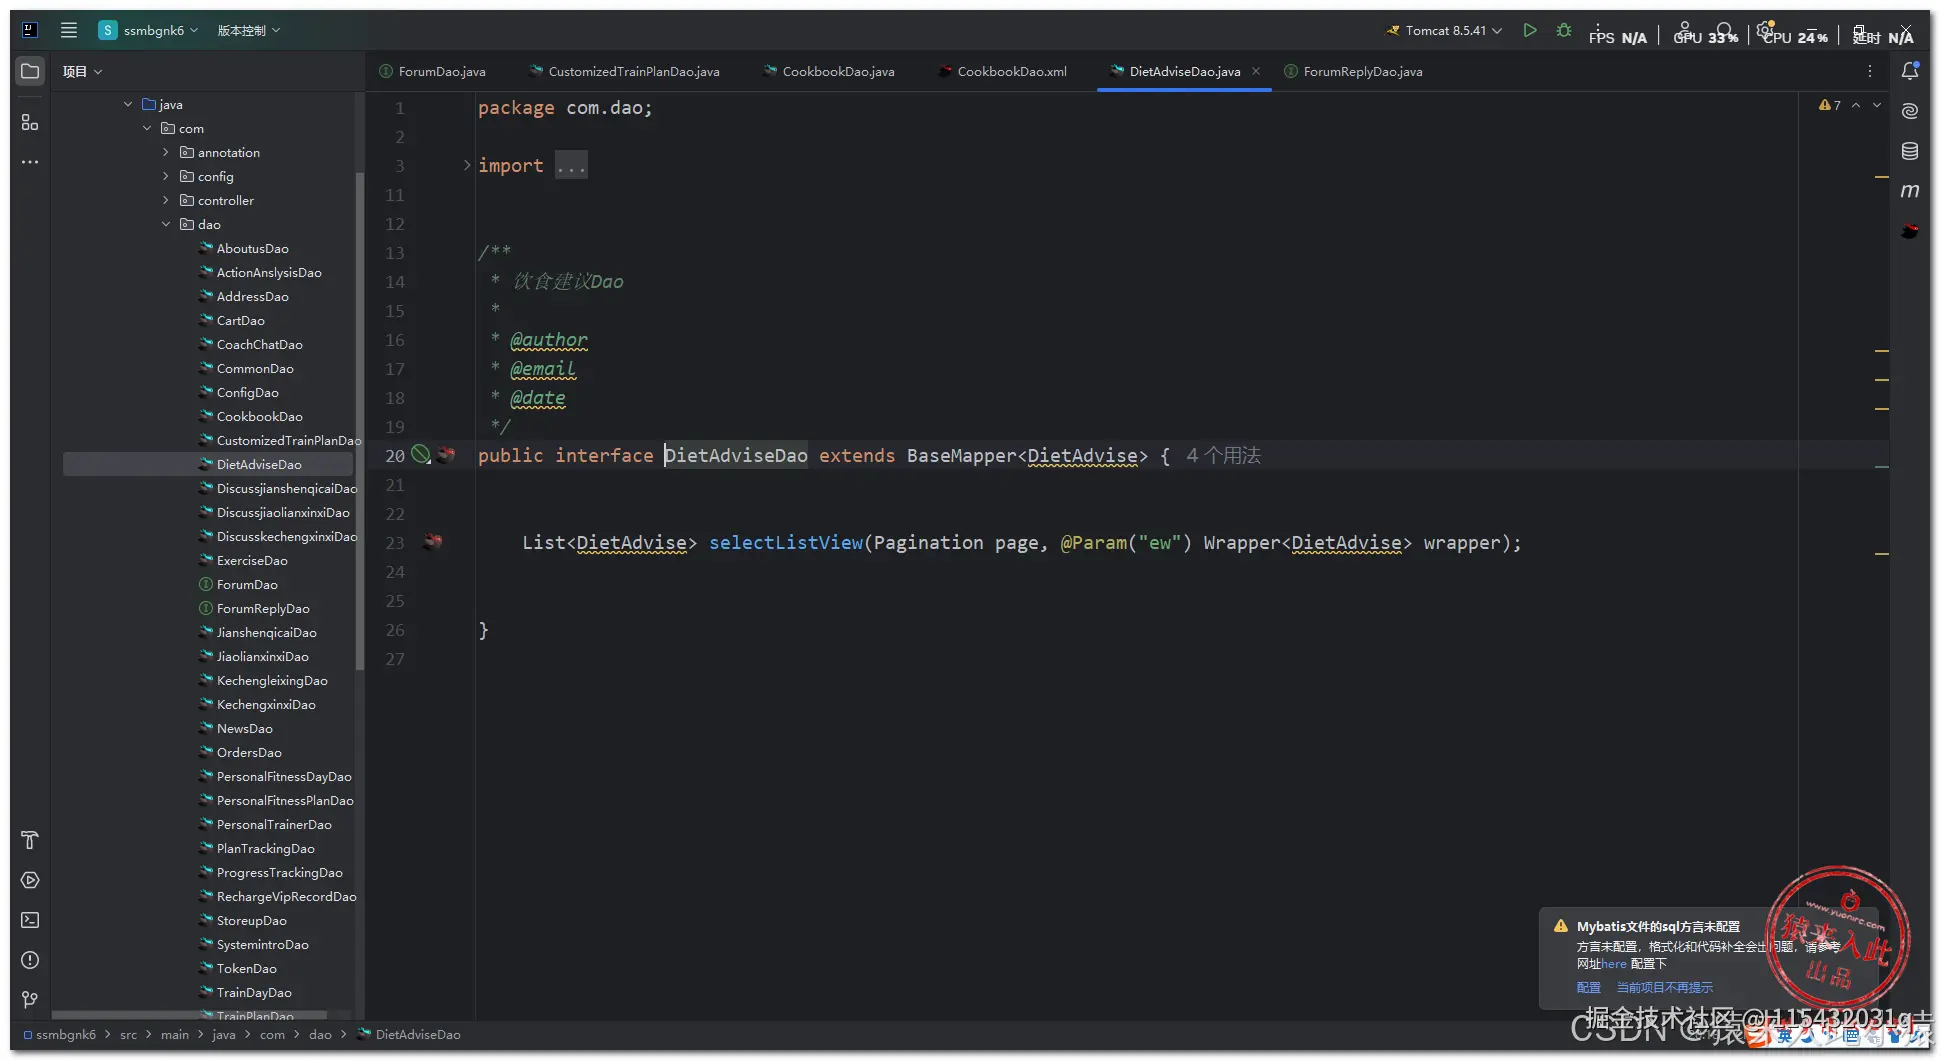Image resolution: width=1941 pixels, height=1061 pixels.
Task: Select OrdersDao in the project tree
Action: pos(249,752)
